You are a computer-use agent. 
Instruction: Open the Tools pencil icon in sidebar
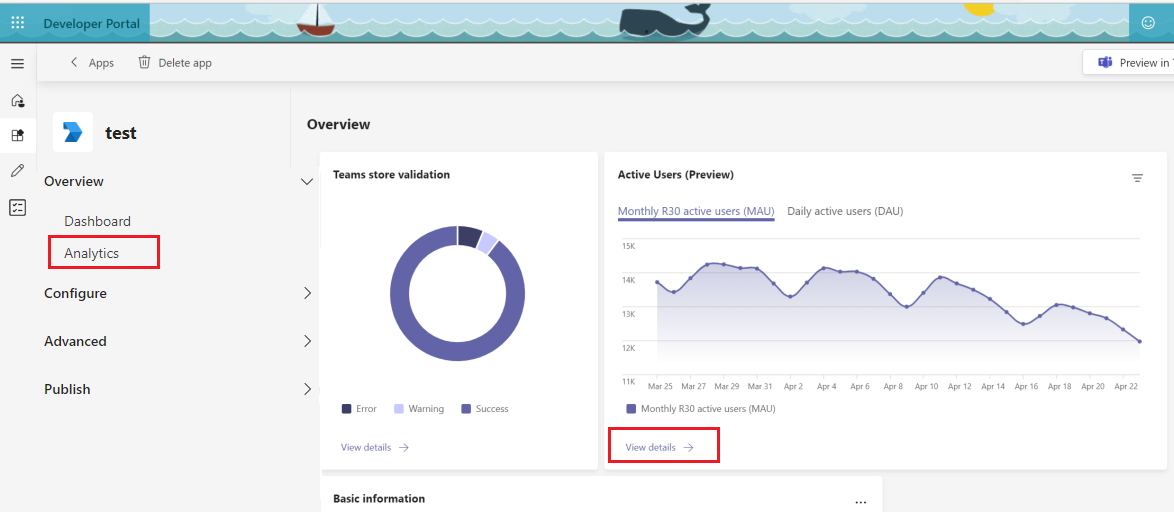(17, 171)
